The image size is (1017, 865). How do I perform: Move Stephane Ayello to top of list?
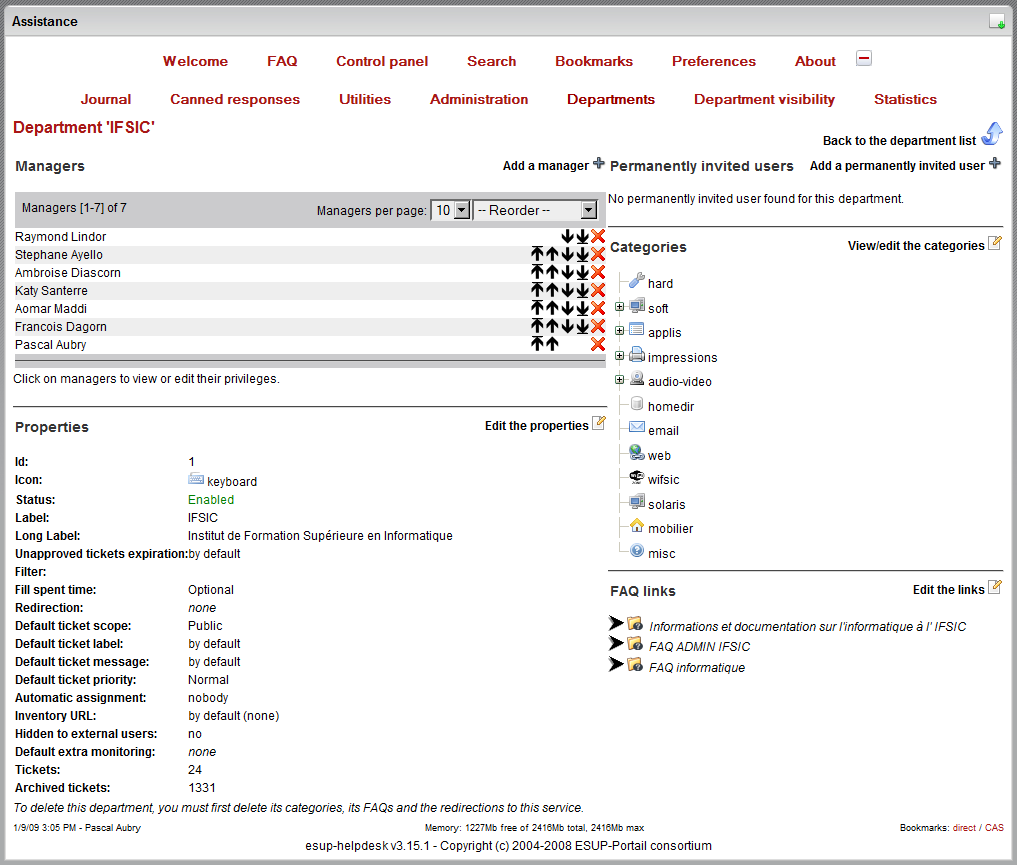coord(537,255)
